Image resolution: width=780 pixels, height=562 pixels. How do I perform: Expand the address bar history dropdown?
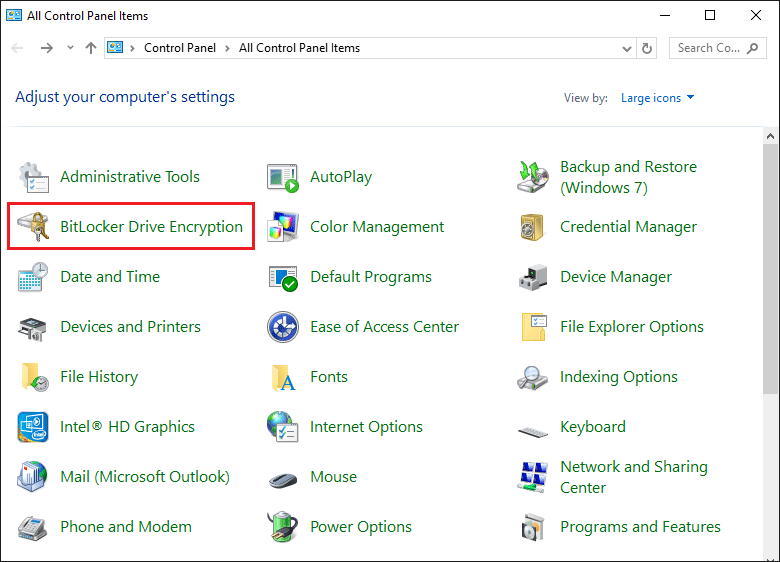click(x=627, y=48)
